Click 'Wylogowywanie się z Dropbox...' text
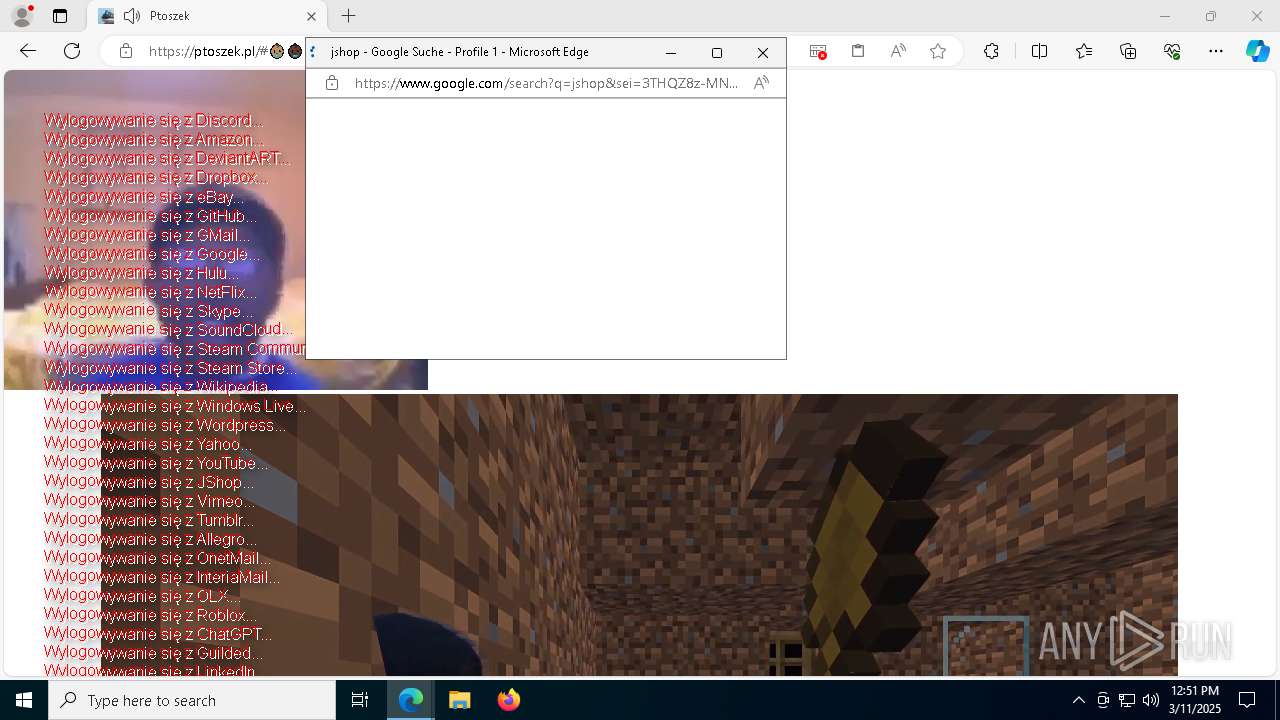This screenshot has height=720, width=1280. (x=156, y=177)
